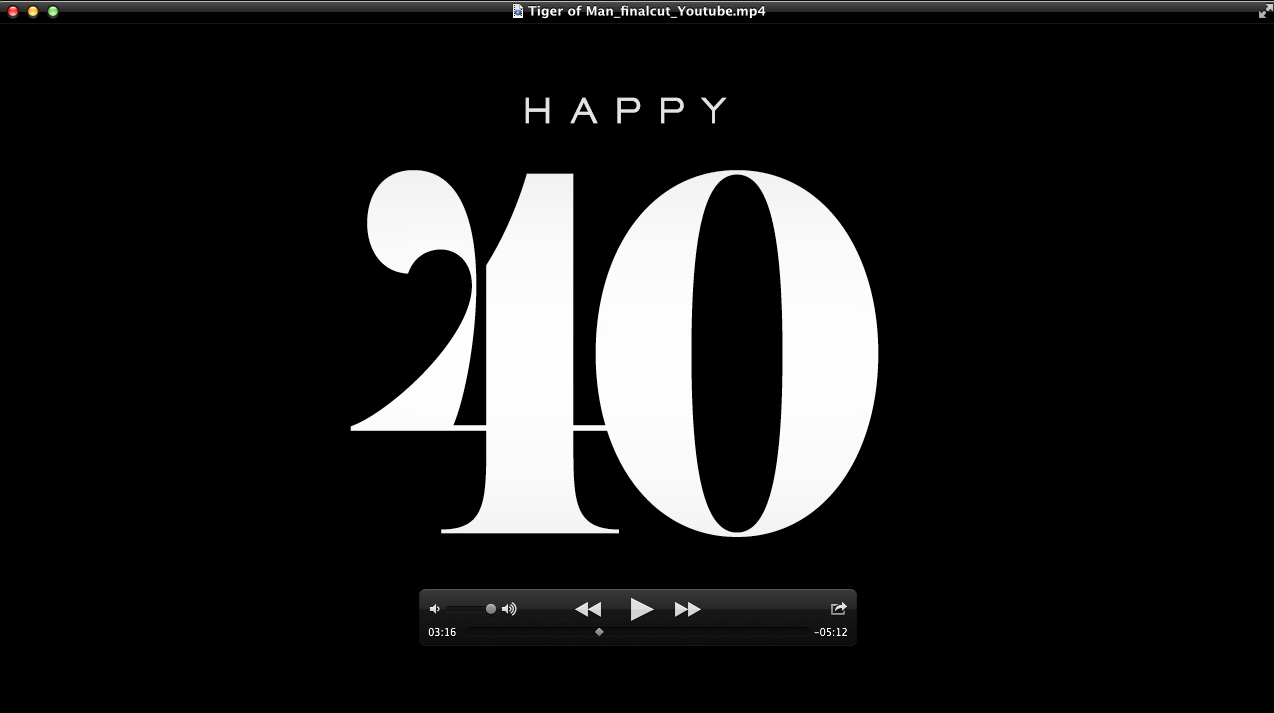
Task: Click the movie file icon in title bar
Action: click(x=518, y=11)
